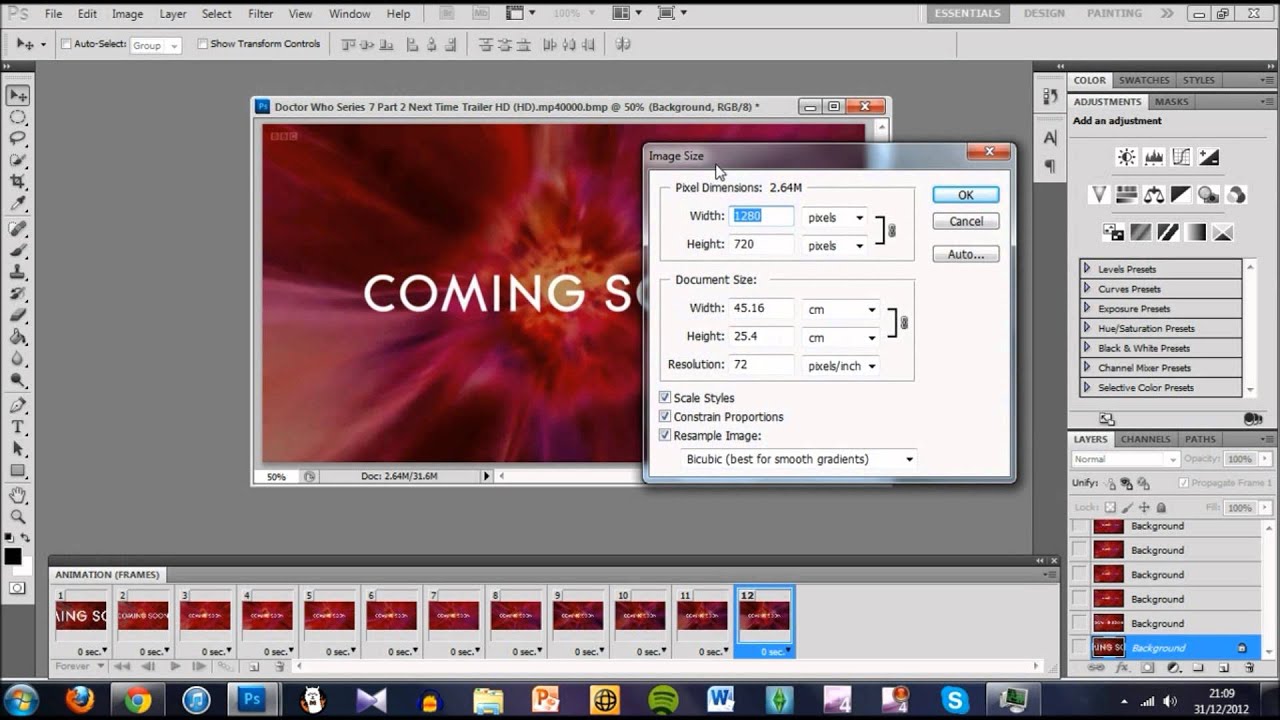Toggle Auto-Select checkbox in options bar
This screenshot has width=1280, height=720.
[x=66, y=44]
